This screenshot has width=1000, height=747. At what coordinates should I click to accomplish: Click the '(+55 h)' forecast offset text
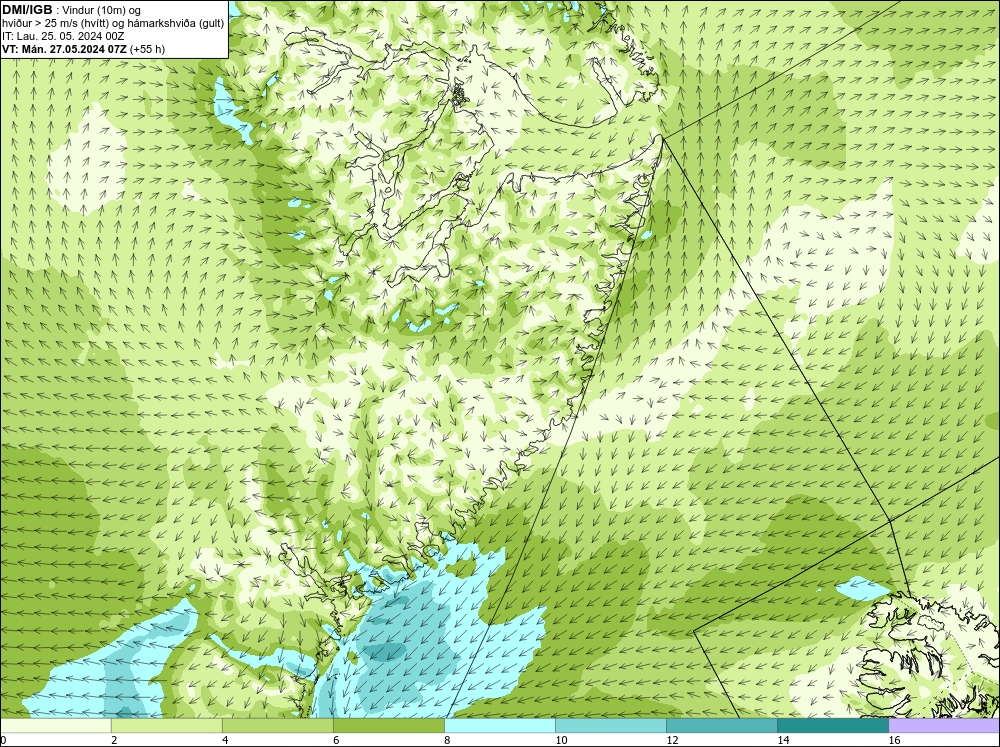(147, 49)
